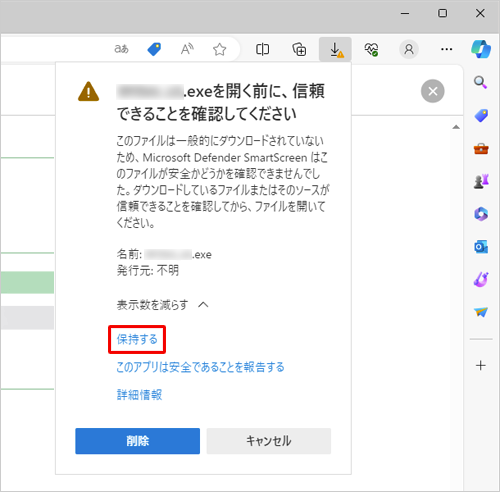500x492 pixels.
Task: Open sidebar Drop paper plane icon
Action: pyautogui.click(x=481, y=312)
